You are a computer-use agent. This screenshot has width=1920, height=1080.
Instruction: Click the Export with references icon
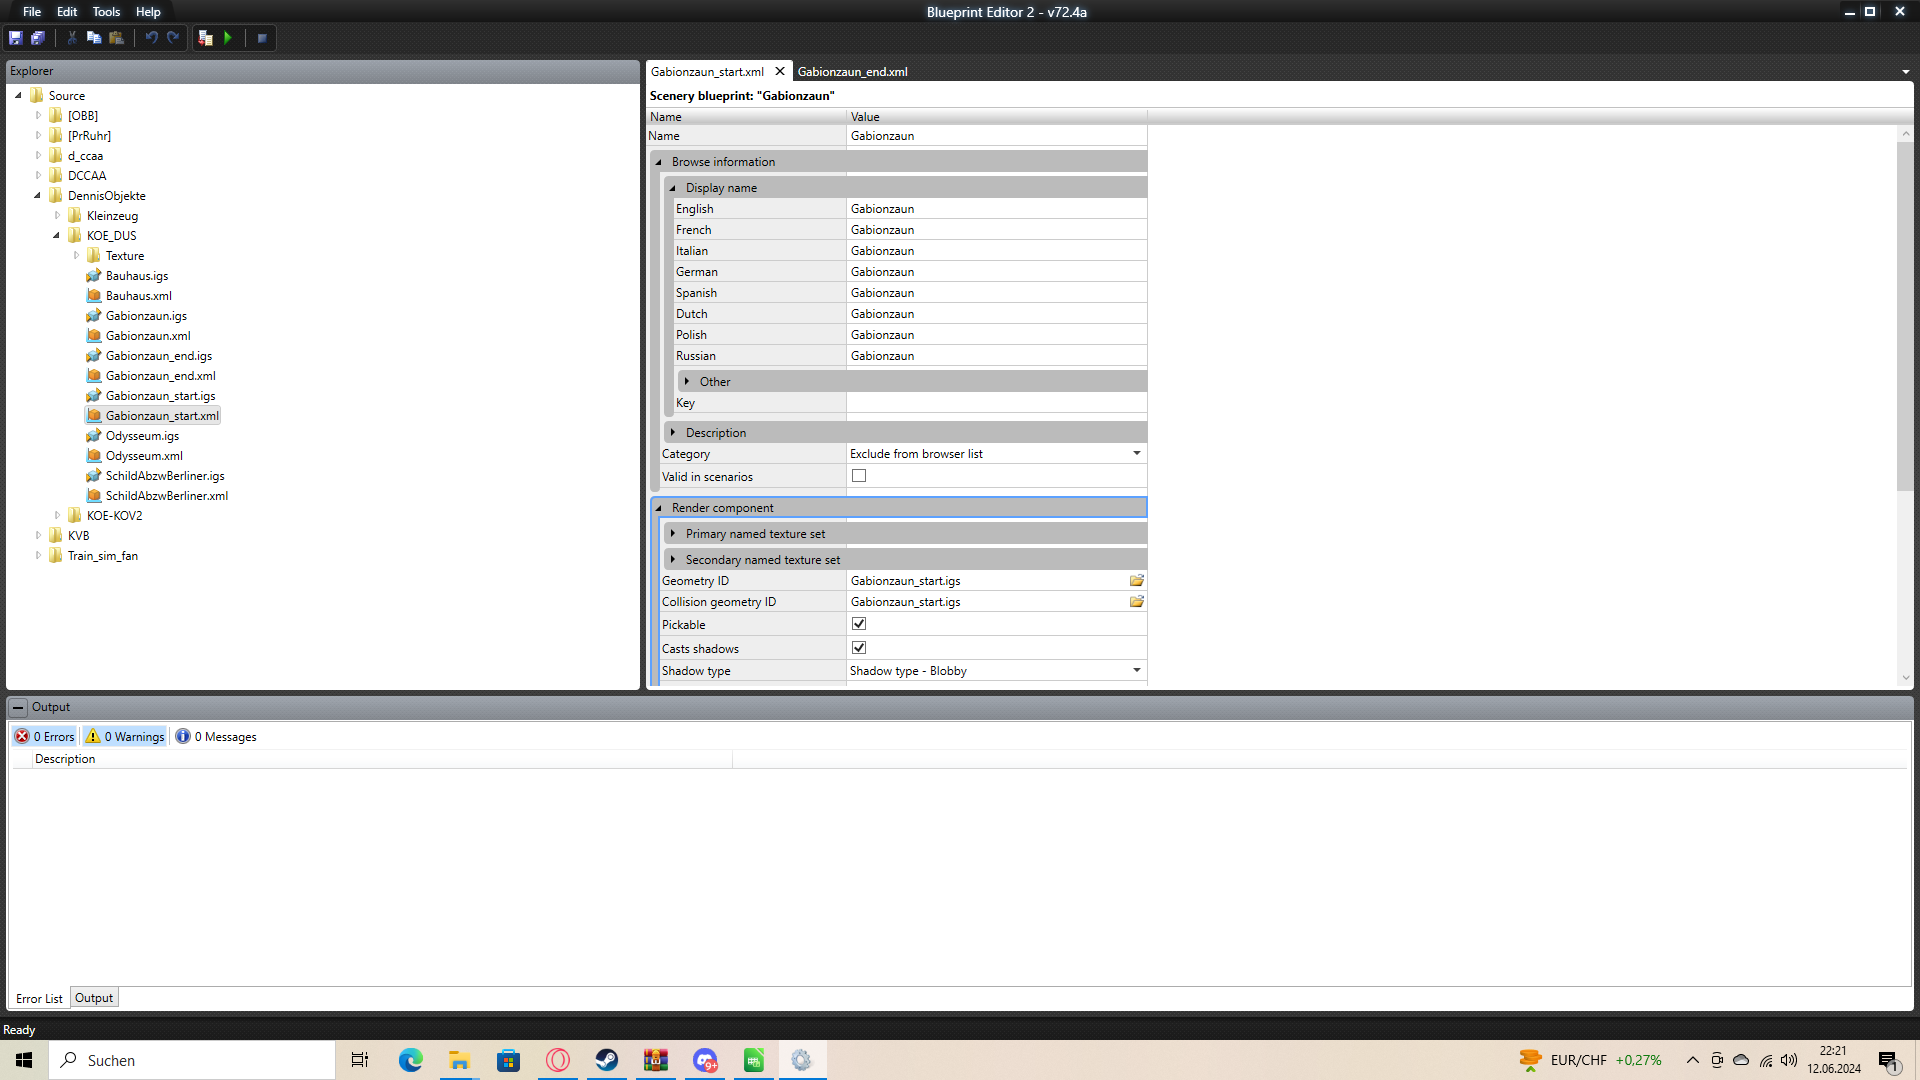click(205, 38)
